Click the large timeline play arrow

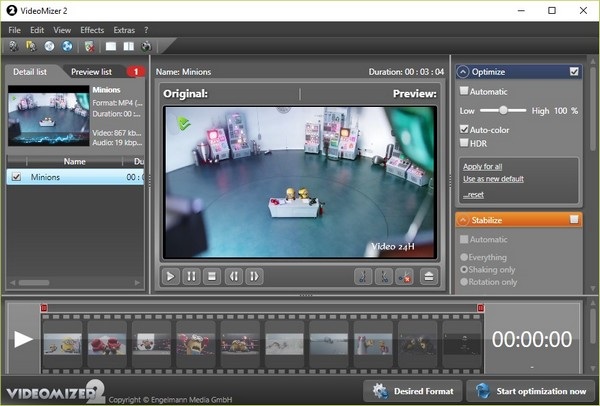23,339
